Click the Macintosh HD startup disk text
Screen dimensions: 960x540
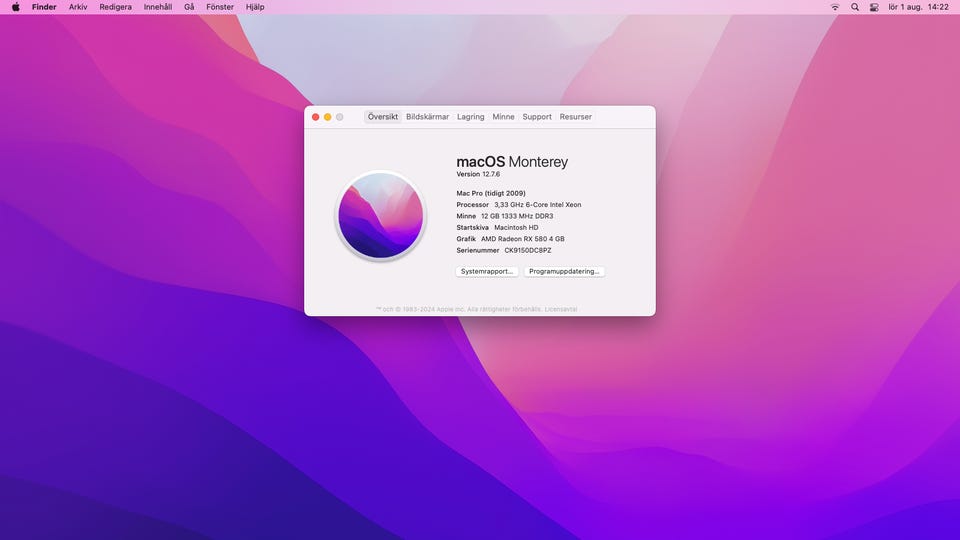(516, 227)
